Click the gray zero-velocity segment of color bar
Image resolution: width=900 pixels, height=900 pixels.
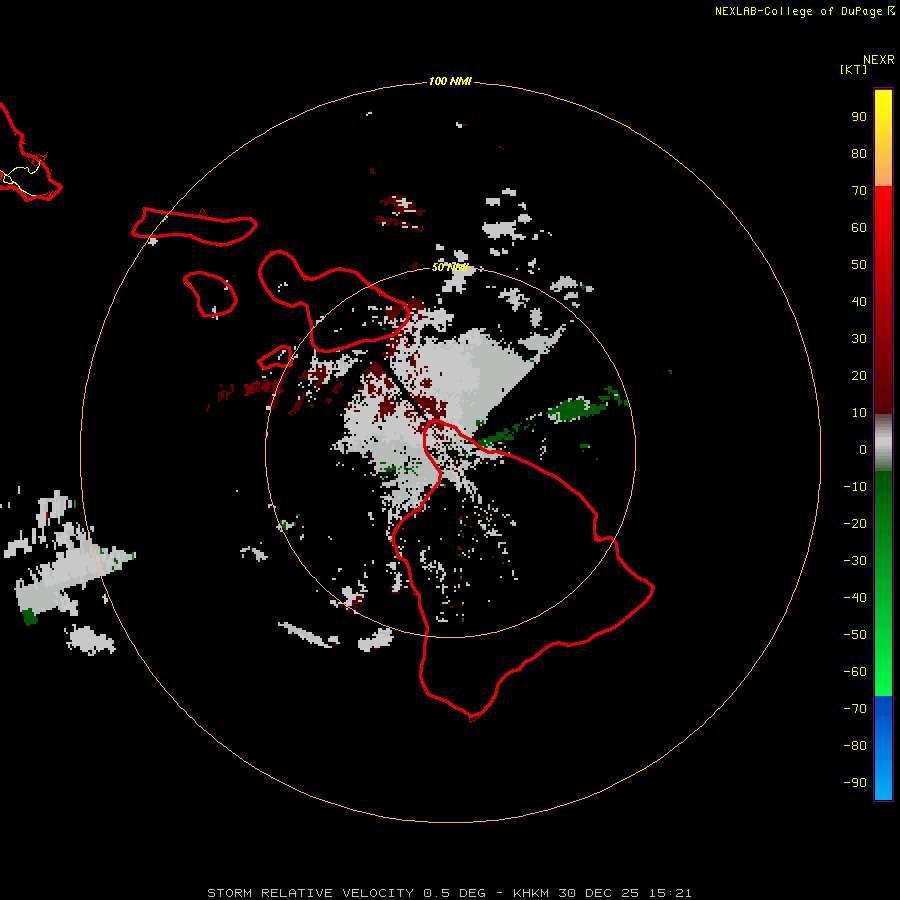tap(883, 443)
